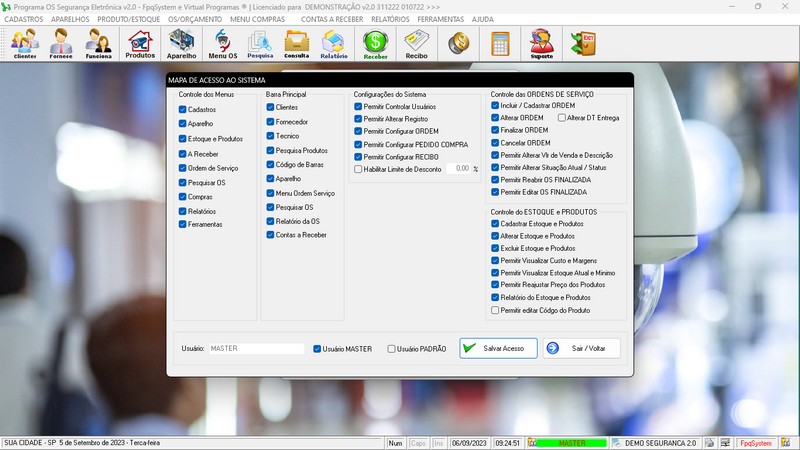The height and width of the screenshot is (450, 800).
Task: Uncheck the Cadastros menu checkbox
Action: pyautogui.click(x=182, y=109)
